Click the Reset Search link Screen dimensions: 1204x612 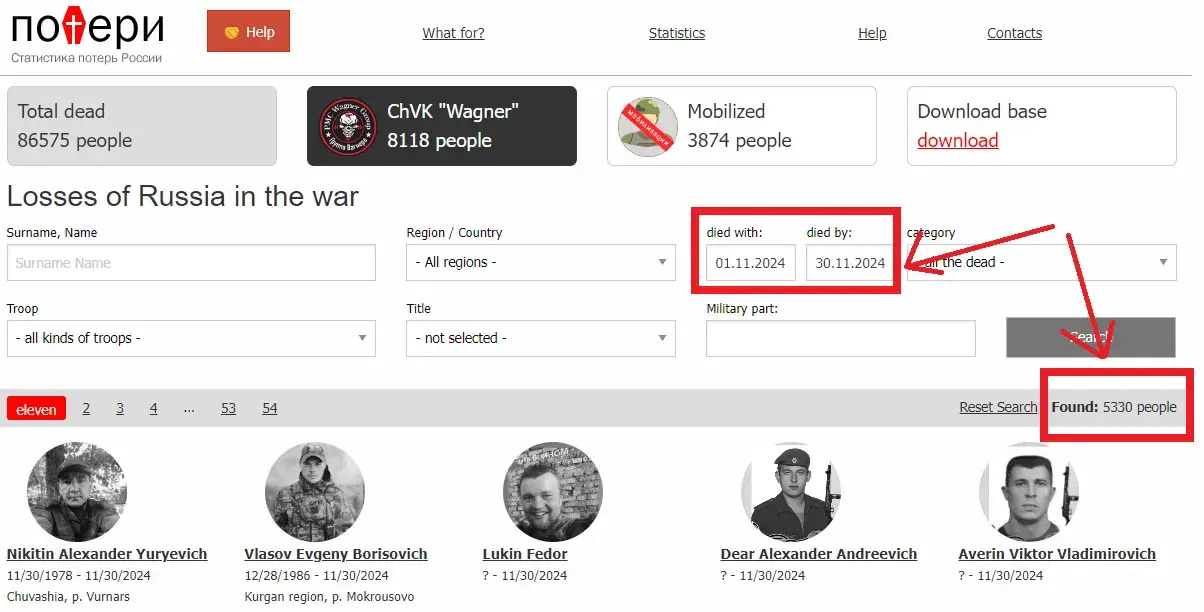click(x=998, y=407)
